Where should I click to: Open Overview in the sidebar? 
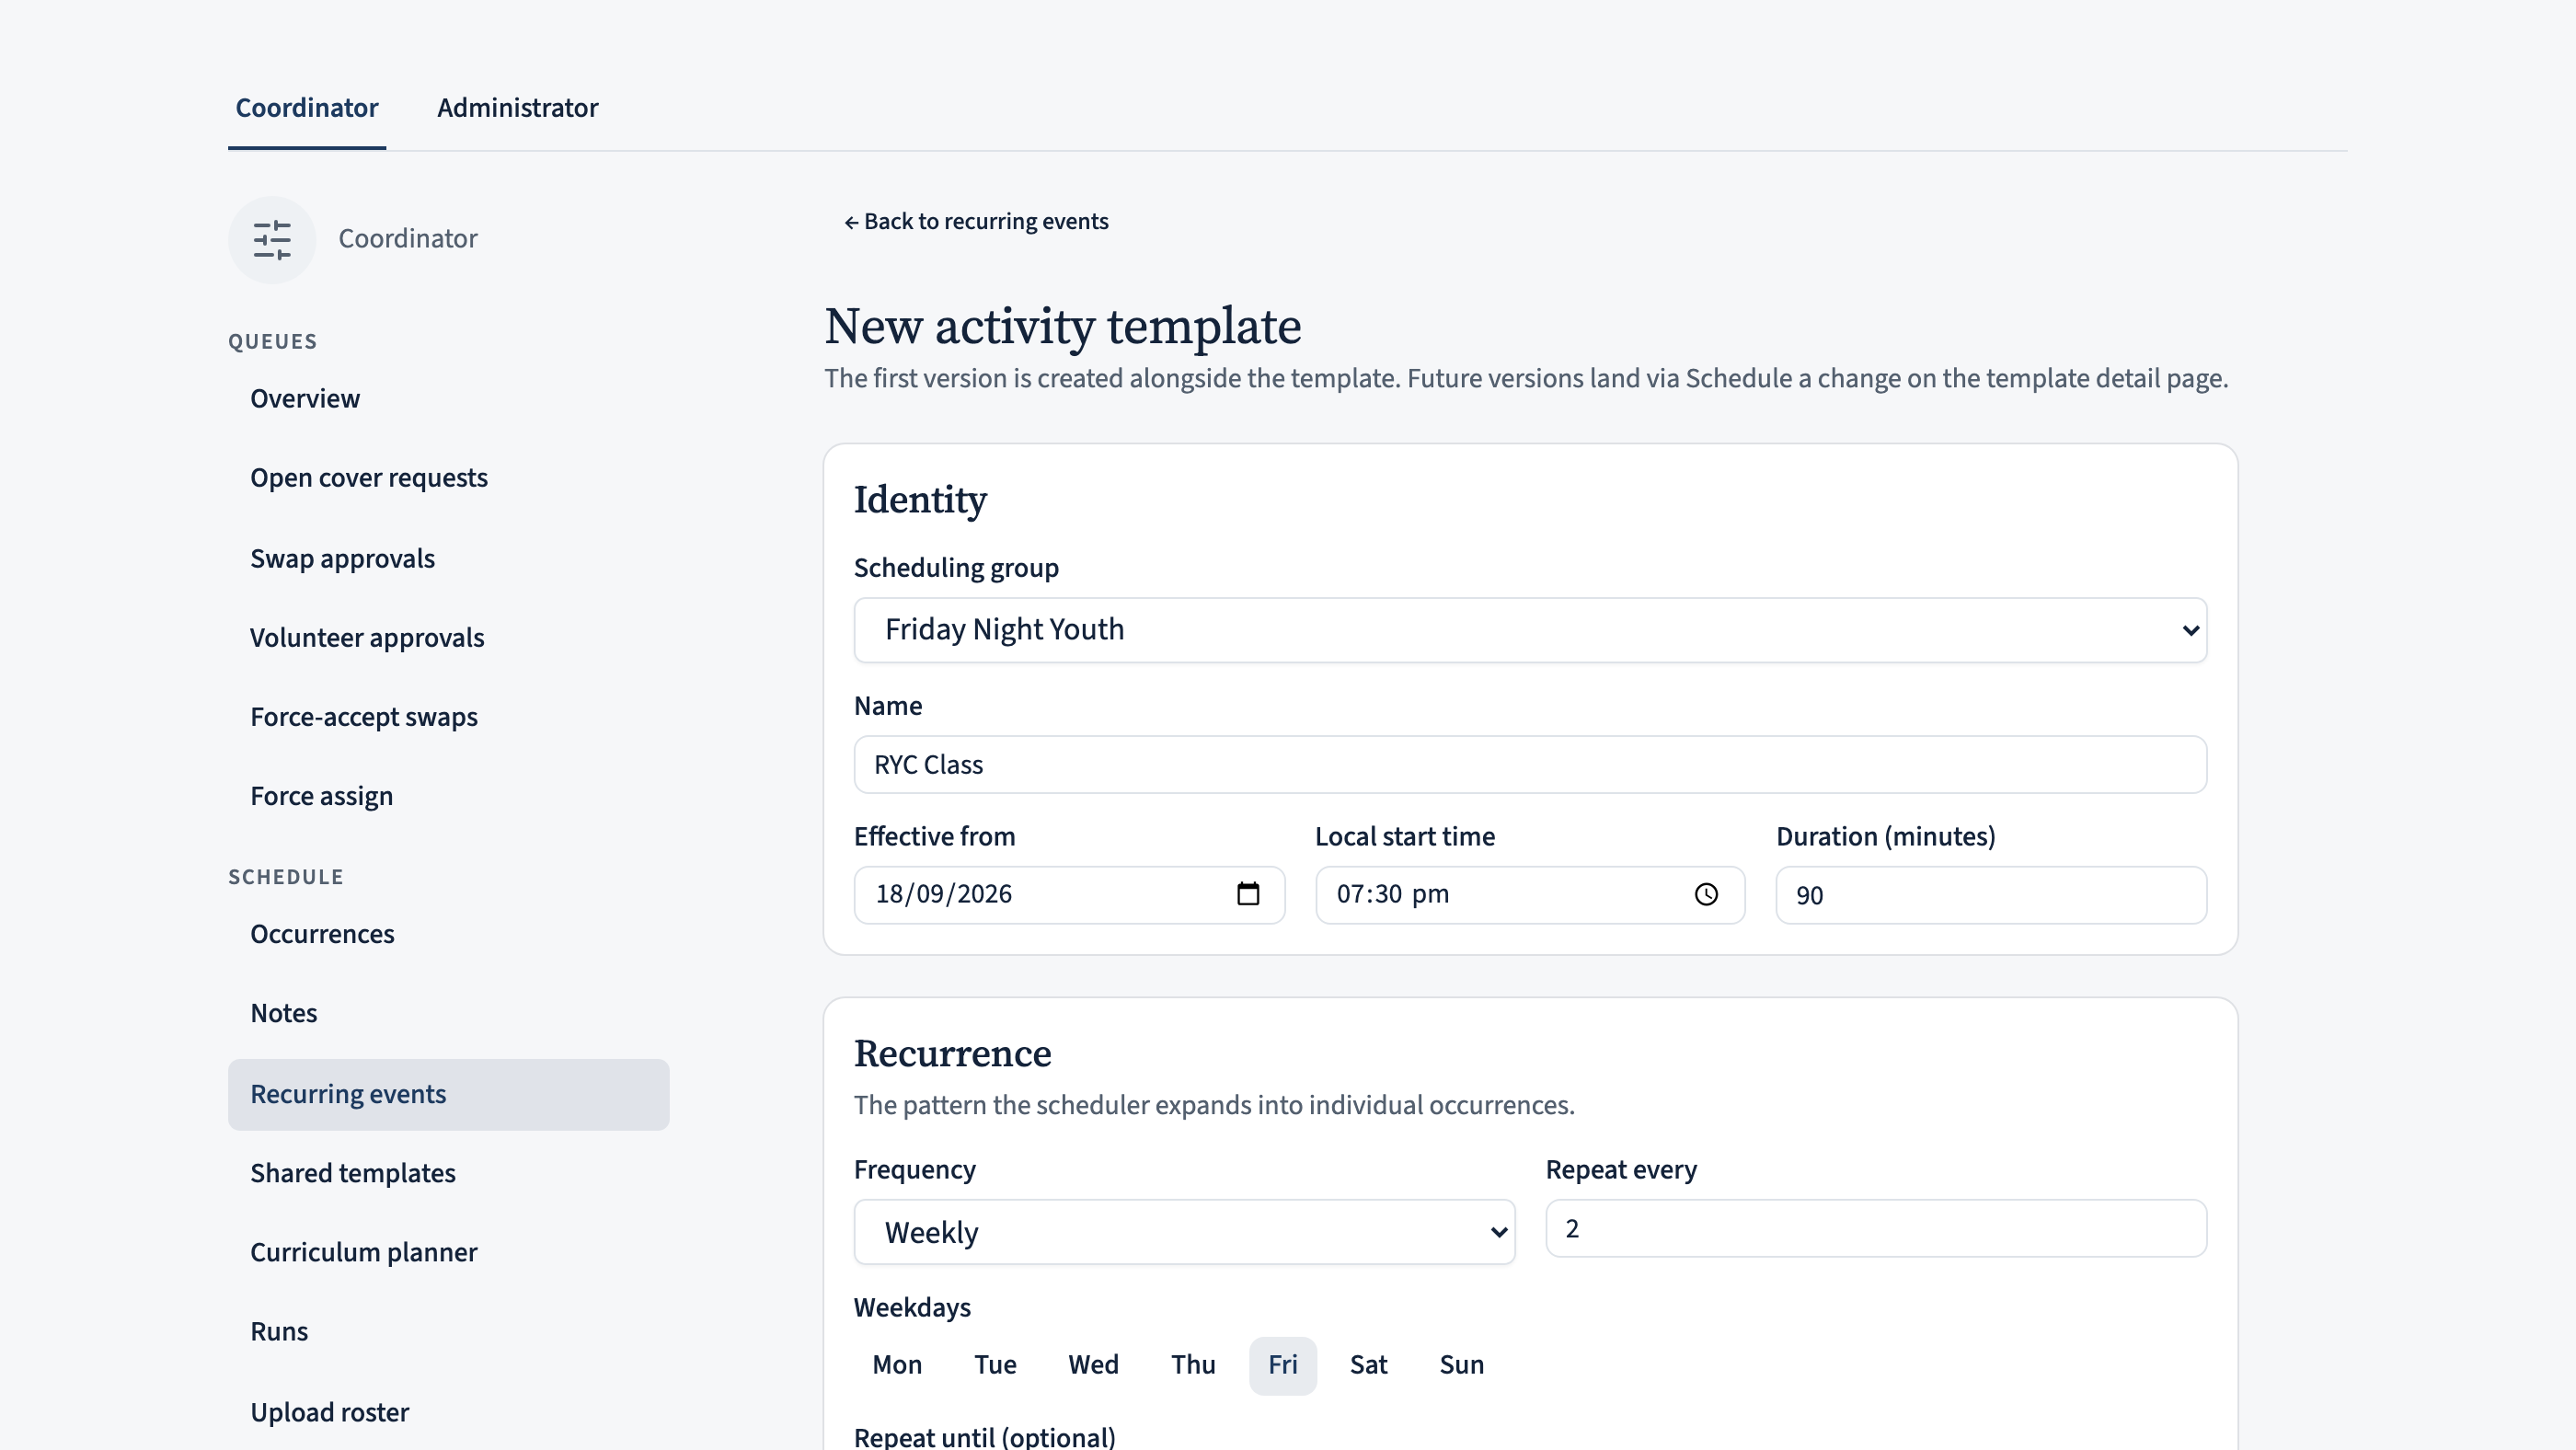(x=448, y=398)
